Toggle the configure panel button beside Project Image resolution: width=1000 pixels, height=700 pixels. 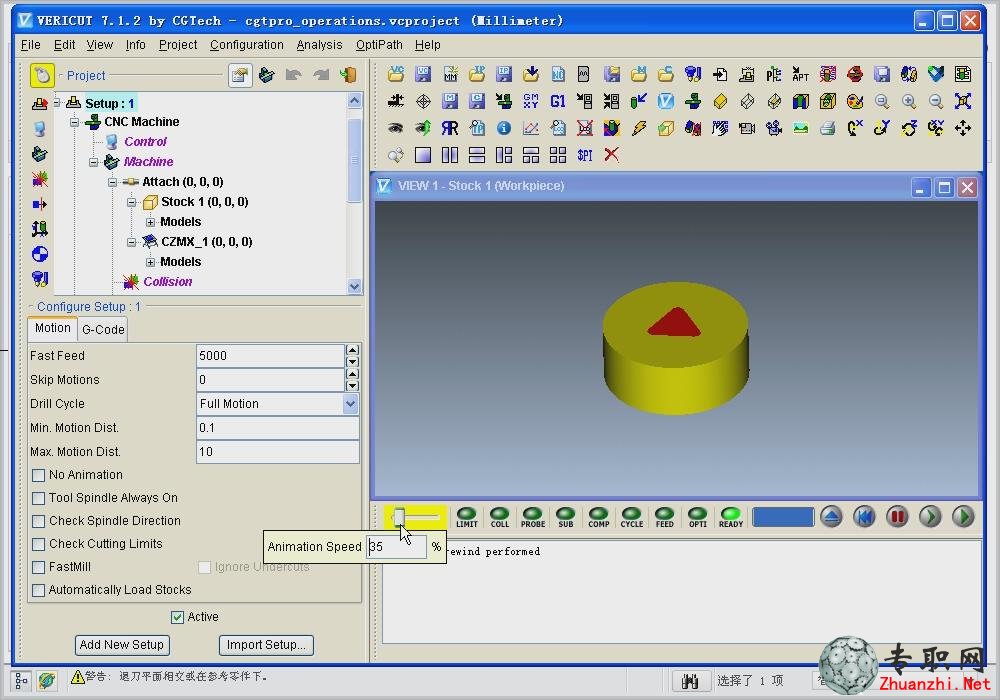coord(240,75)
